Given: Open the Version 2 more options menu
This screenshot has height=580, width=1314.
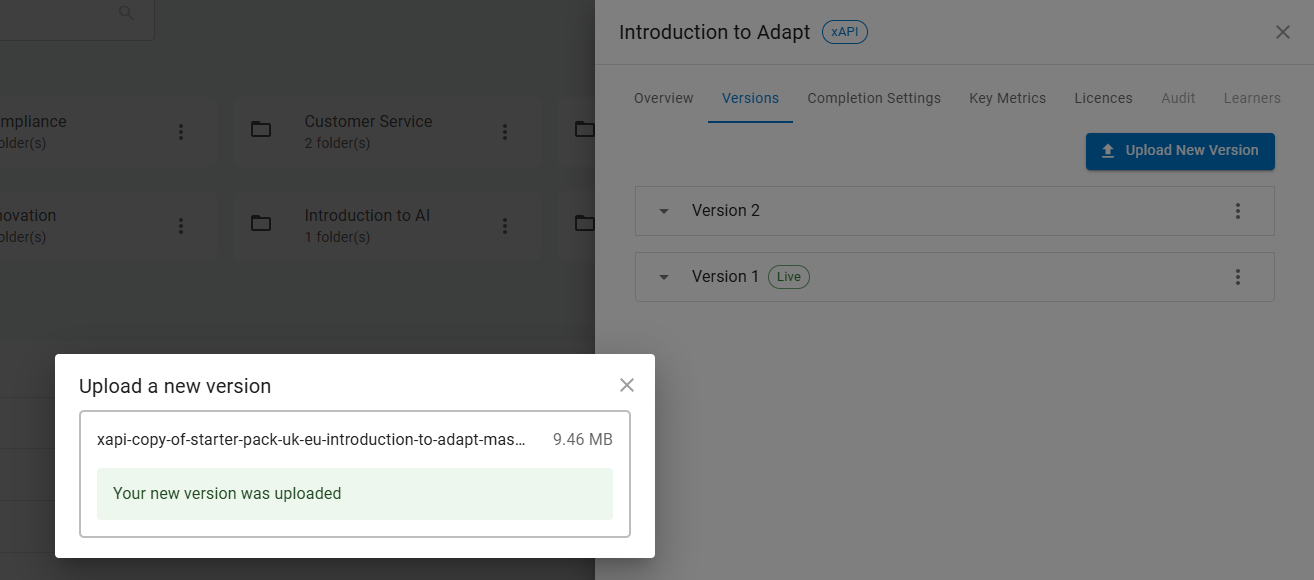Looking at the screenshot, I should (1238, 211).
